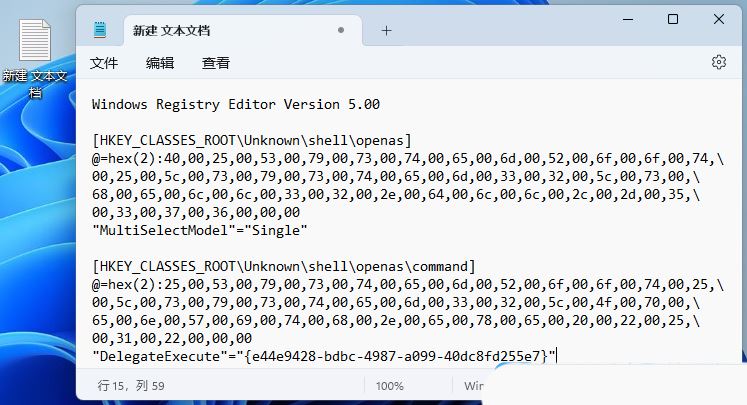Viewport: 747px width, 405px height.
Task: Click the "DelegateExecute" GUID line
Action: tap(324, 356)
